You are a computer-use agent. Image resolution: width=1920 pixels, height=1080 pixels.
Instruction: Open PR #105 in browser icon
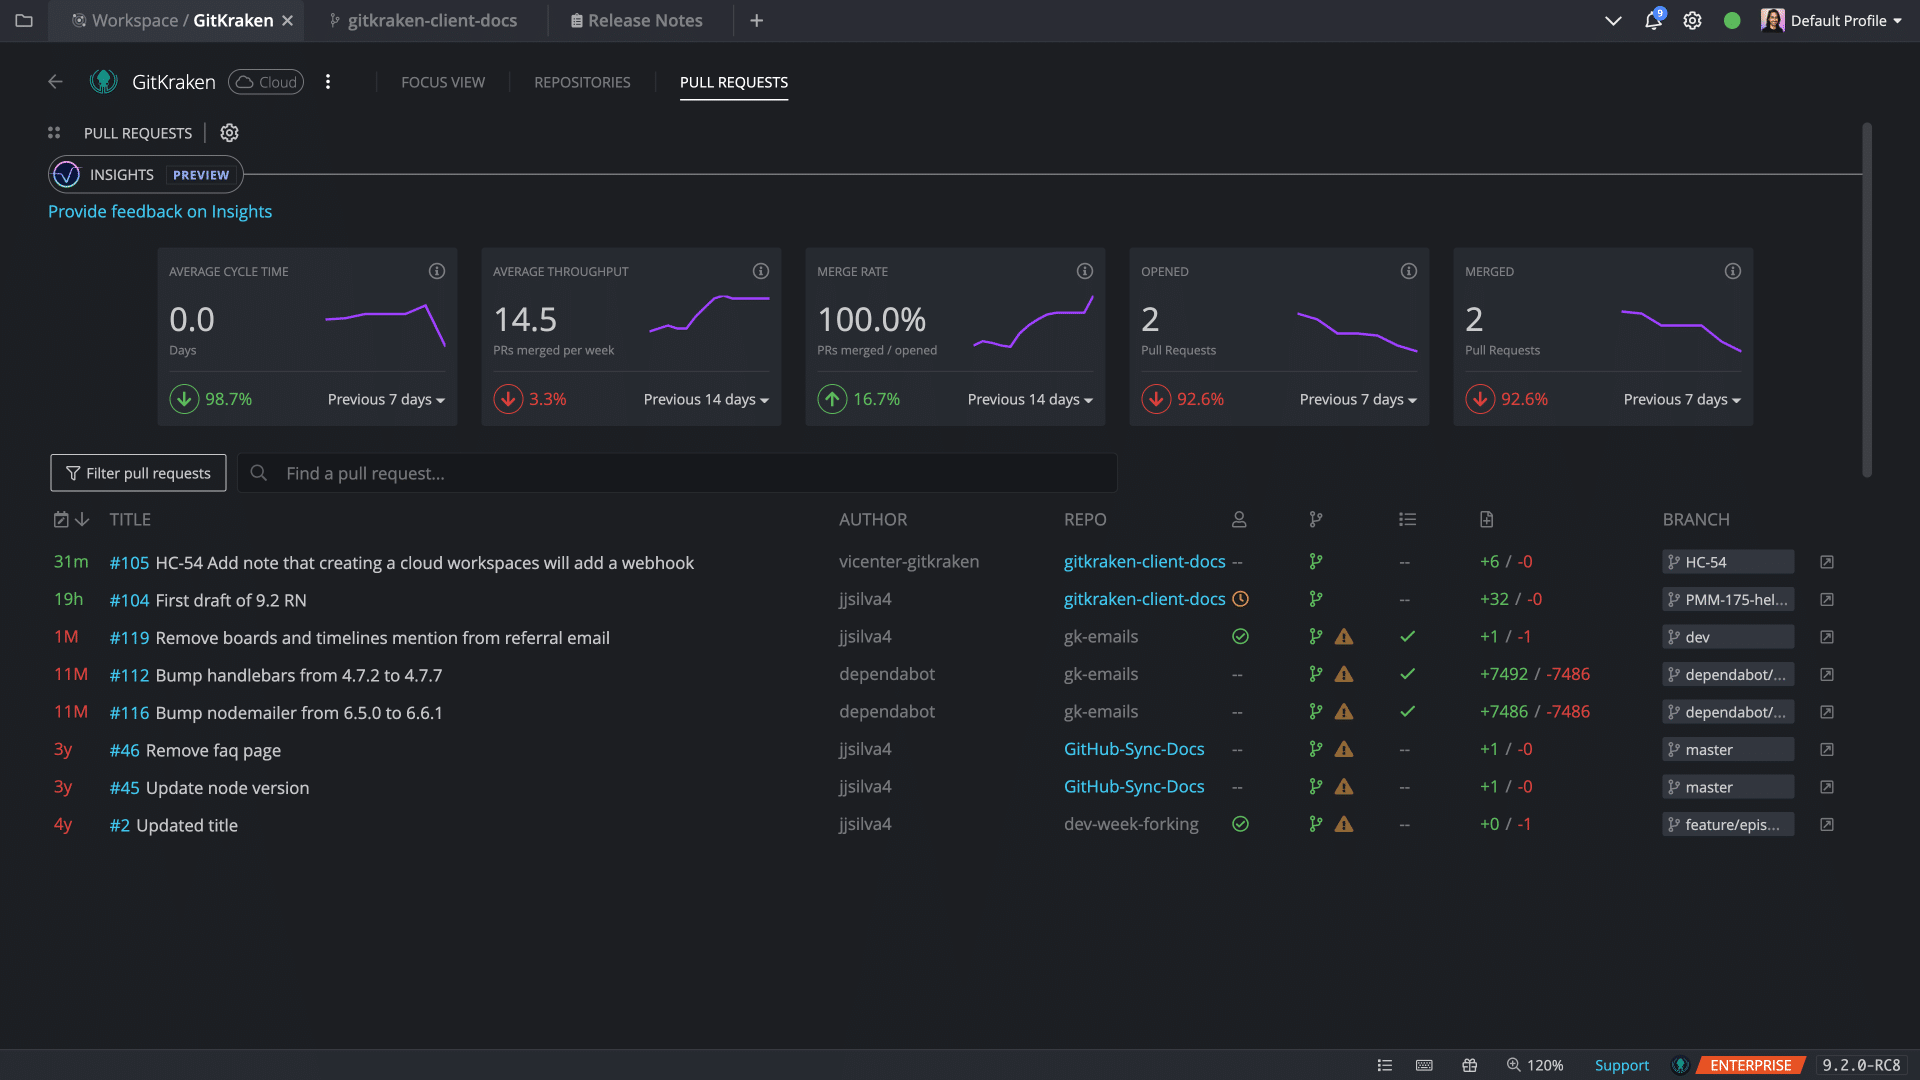(x=1827, y=562)
